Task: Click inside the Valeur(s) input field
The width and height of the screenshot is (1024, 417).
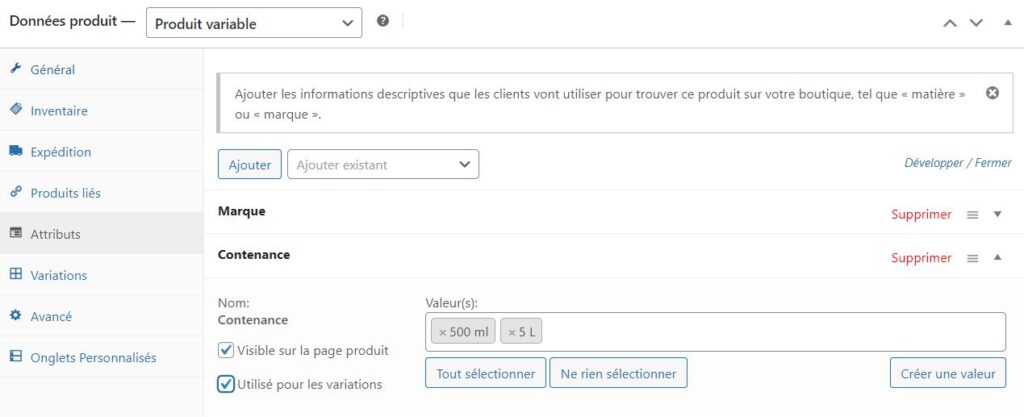Action: [770, 332]
